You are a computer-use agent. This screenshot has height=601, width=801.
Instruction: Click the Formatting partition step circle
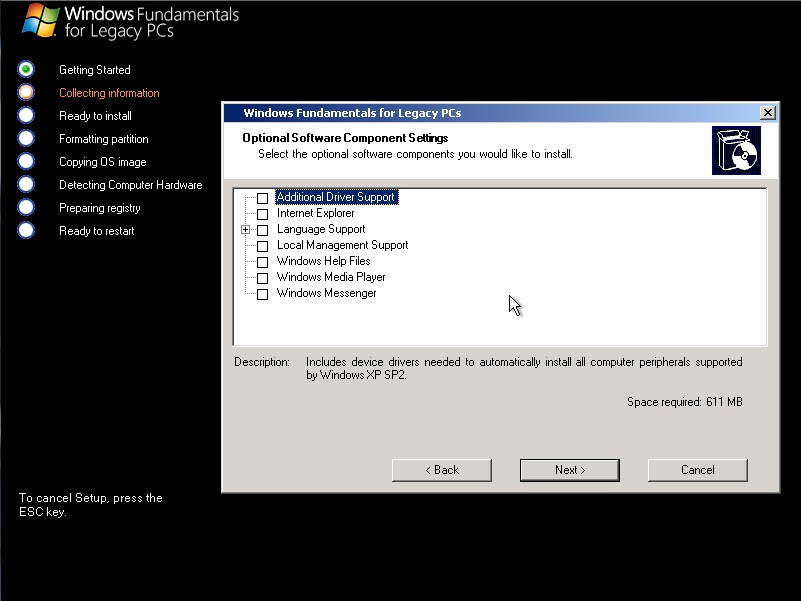[x=25, y=139]
